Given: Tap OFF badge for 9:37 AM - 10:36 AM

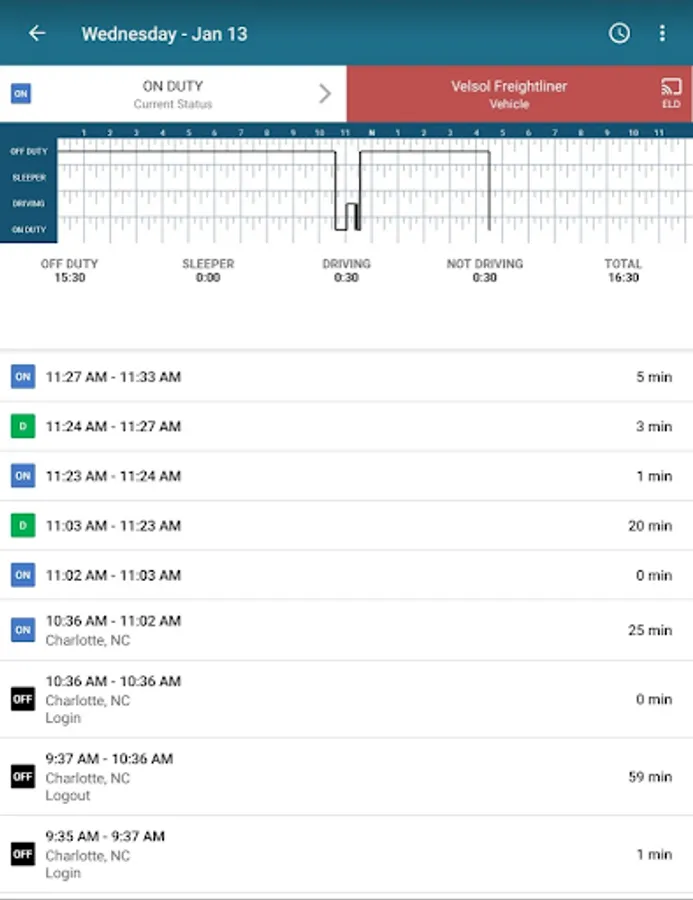Looking at the screenshot, I should [23, 777].
